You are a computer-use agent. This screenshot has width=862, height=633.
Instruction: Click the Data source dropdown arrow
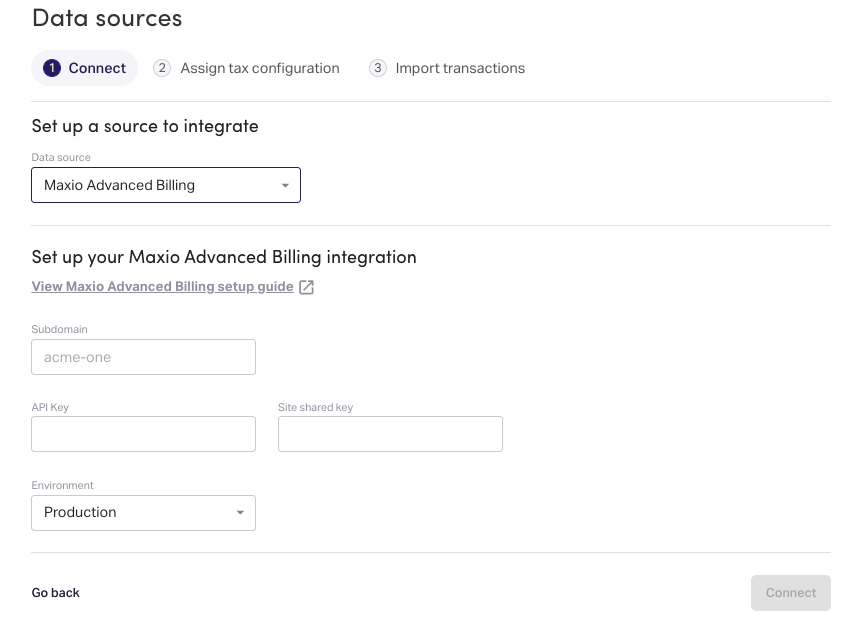tap(285, 186)
